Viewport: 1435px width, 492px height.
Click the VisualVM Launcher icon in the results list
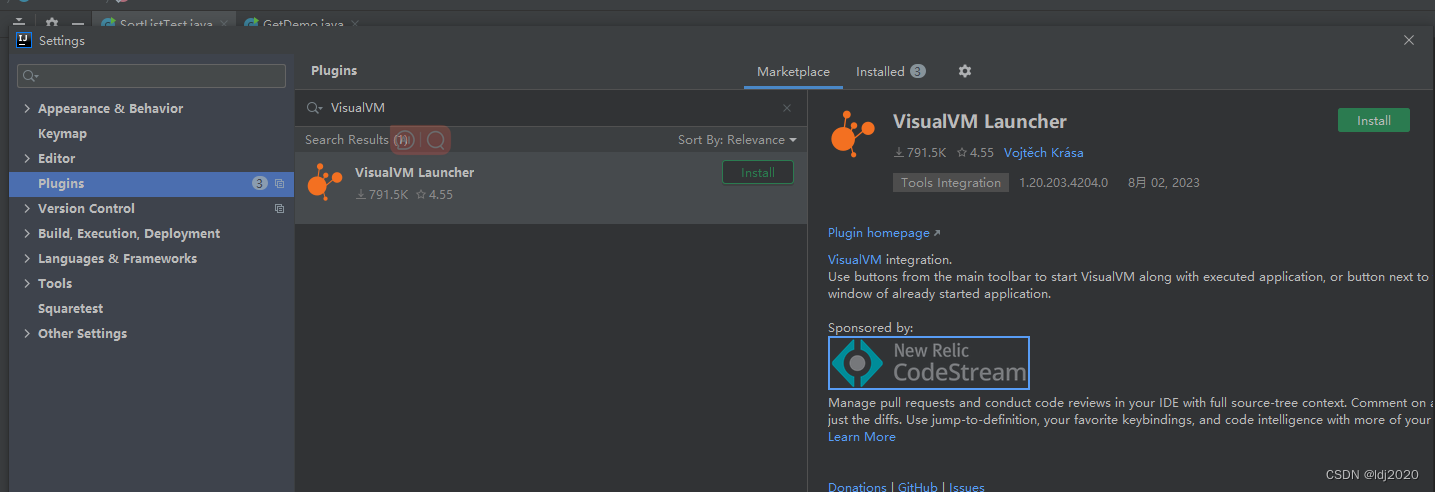click(323, 182)
